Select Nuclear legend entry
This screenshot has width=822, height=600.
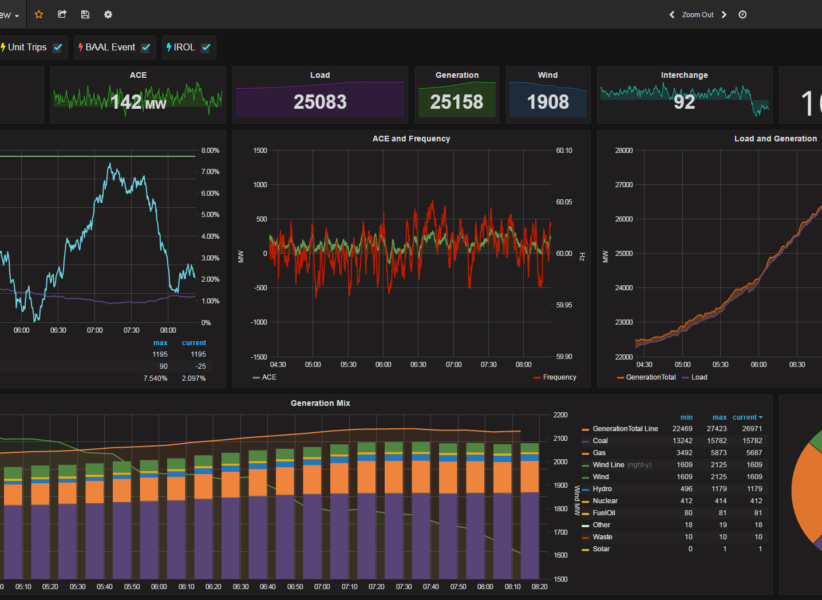pyautogui.click(x=605, y=501)
